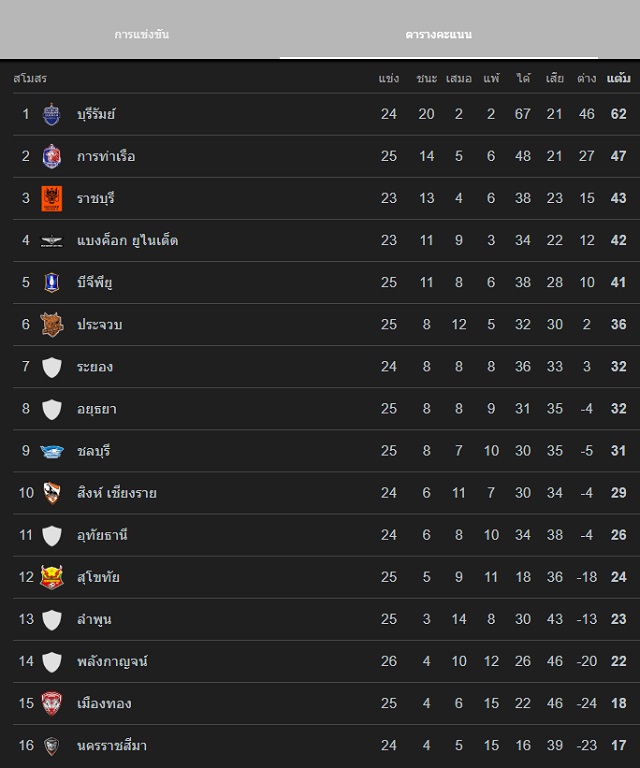Switch to the การแข่งขัน (matches) tab
This screenshot has width=640, height=768.
[141, 34]
